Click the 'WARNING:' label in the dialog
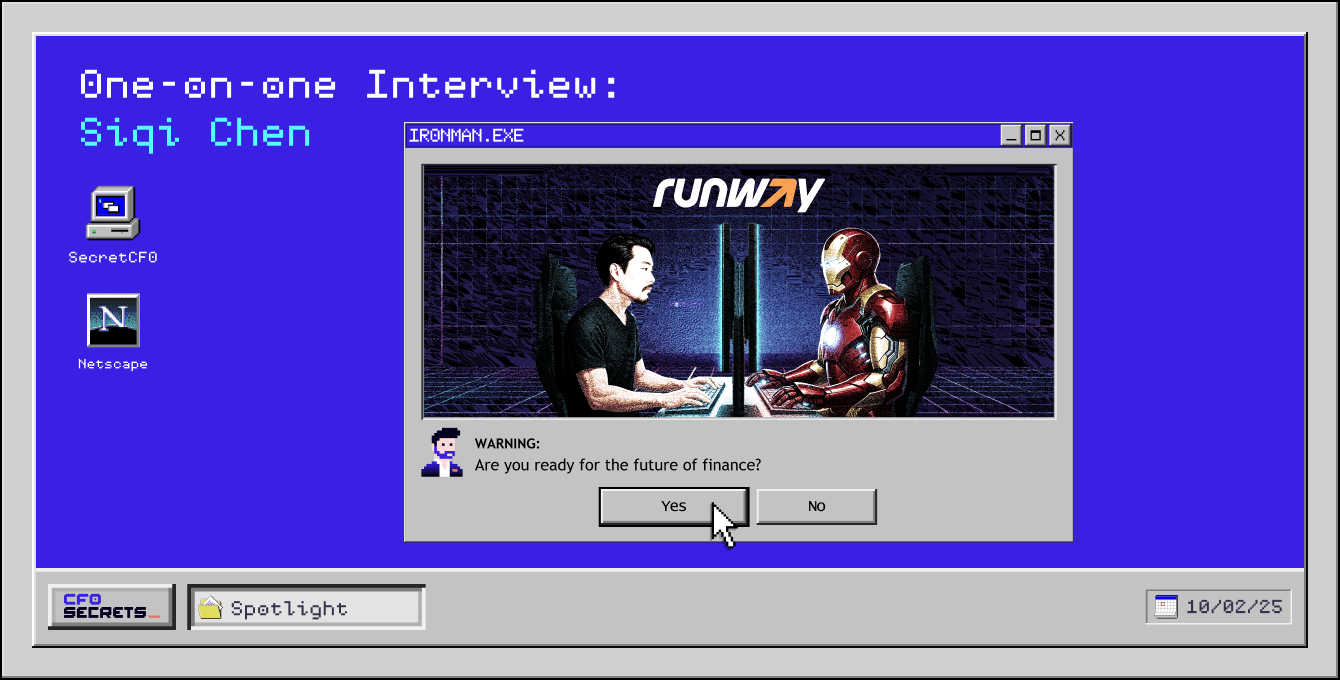Screen dimensions: 1340x680 [x=507, y=444]
